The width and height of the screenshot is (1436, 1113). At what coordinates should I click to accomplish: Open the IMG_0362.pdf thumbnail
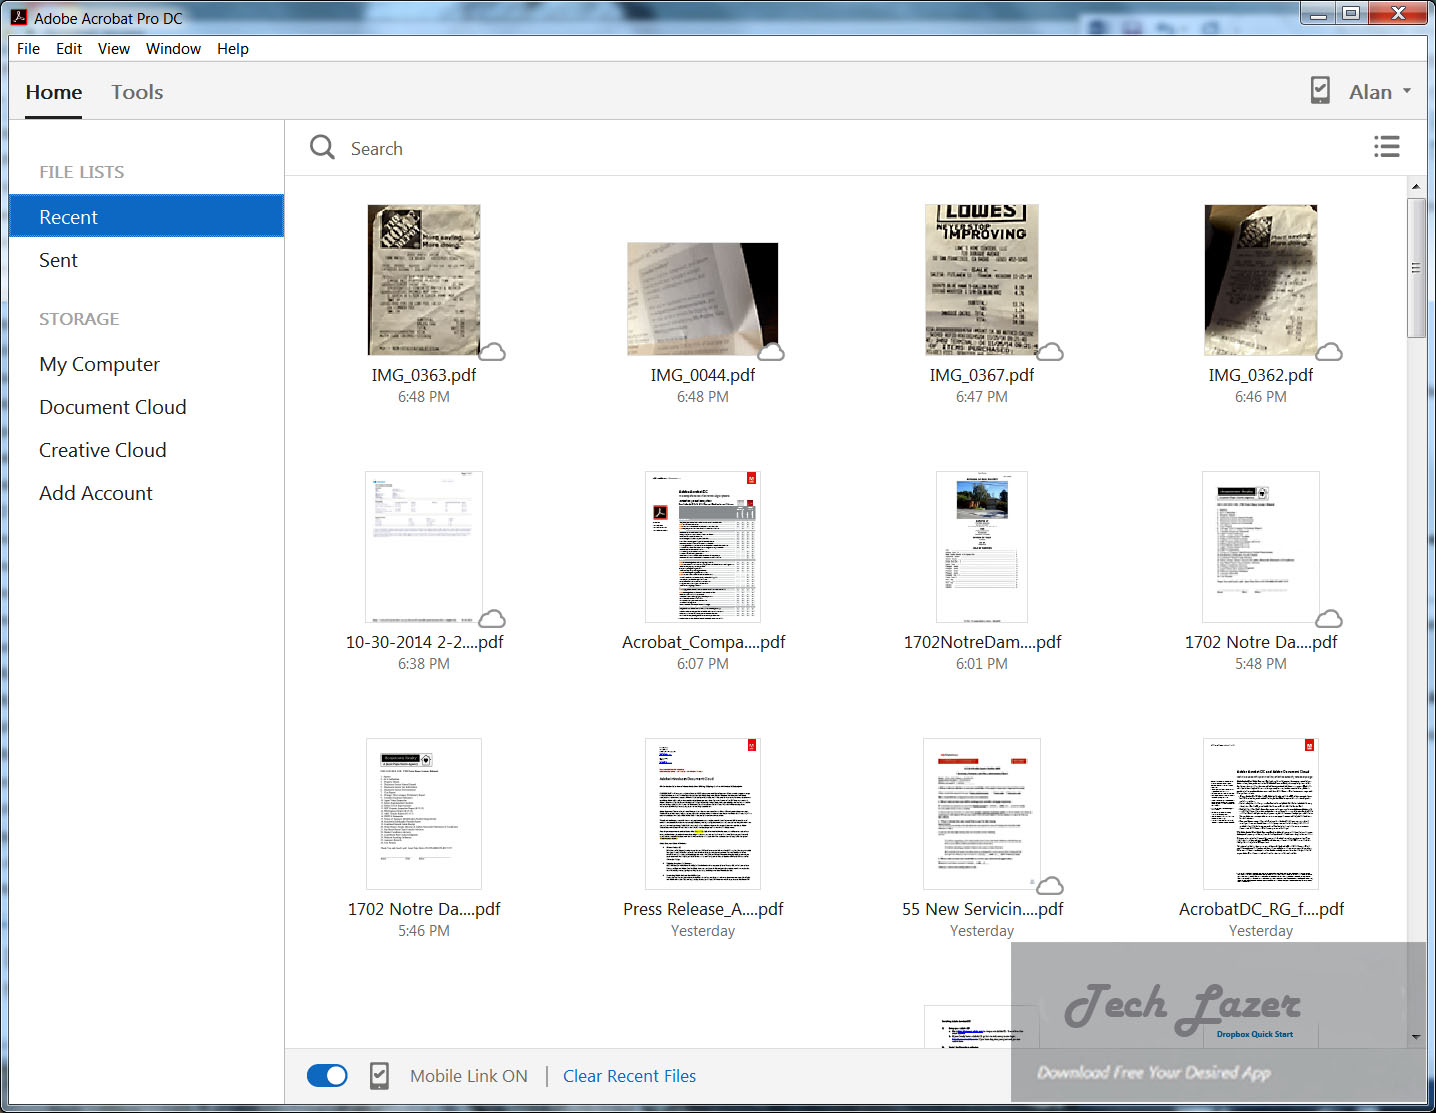pos(1261,280)
